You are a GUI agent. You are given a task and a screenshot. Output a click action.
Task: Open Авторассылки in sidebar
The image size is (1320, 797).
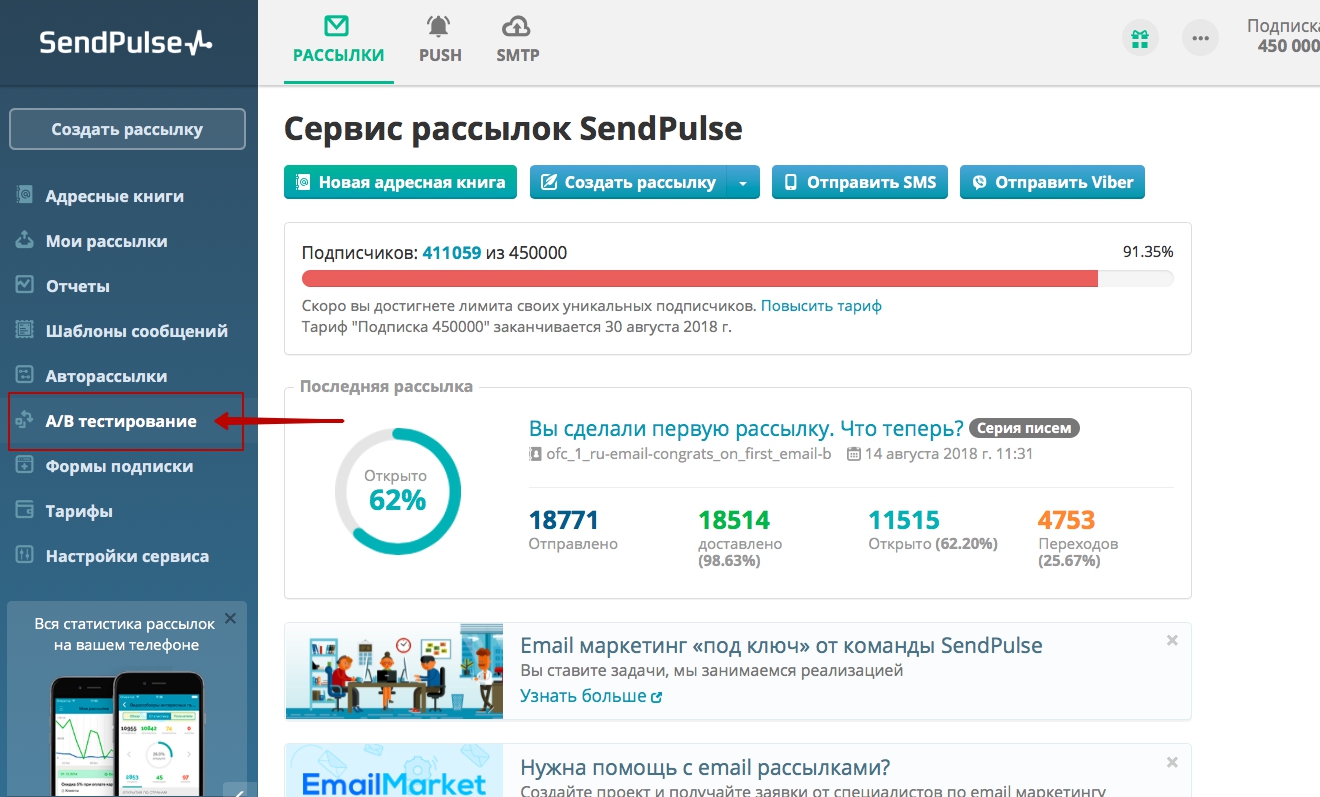[106, 376]
